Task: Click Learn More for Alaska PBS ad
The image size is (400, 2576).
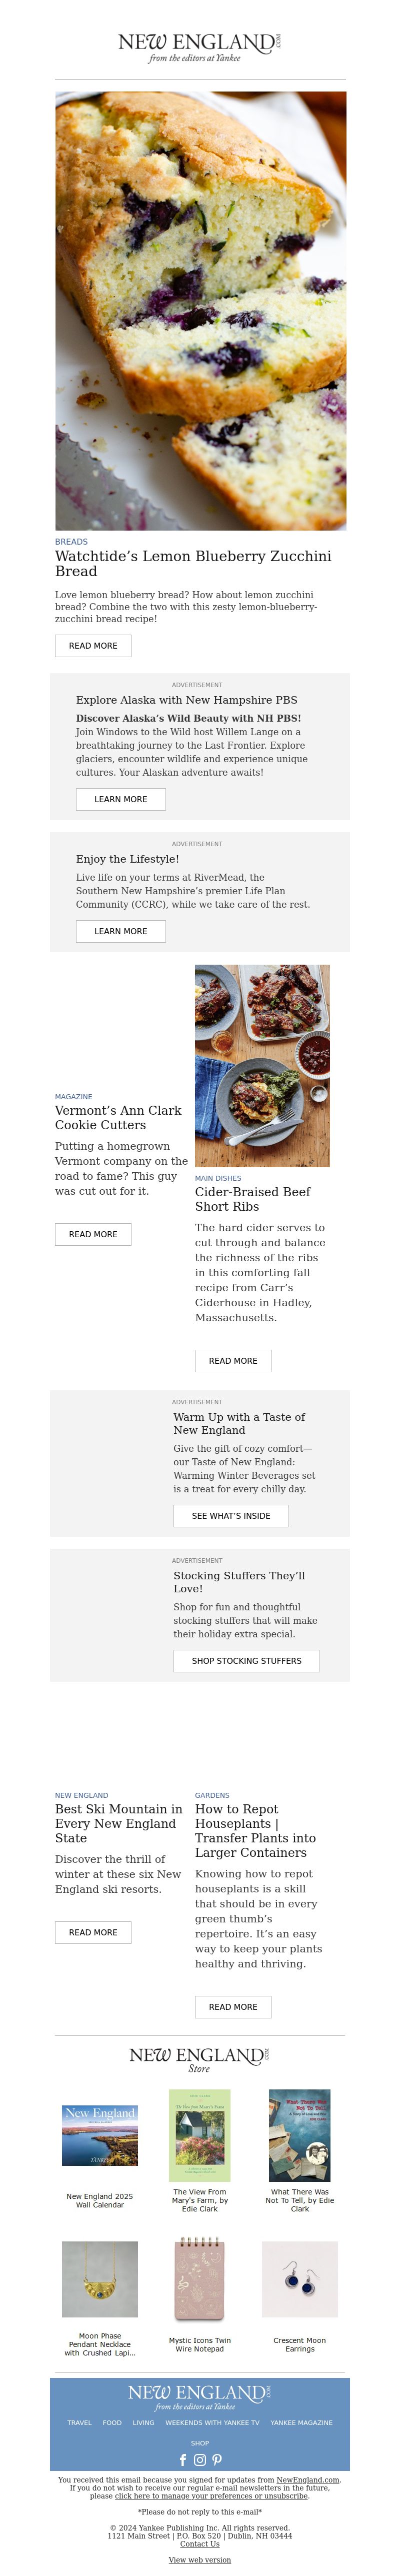Action: tap(121, 799)
